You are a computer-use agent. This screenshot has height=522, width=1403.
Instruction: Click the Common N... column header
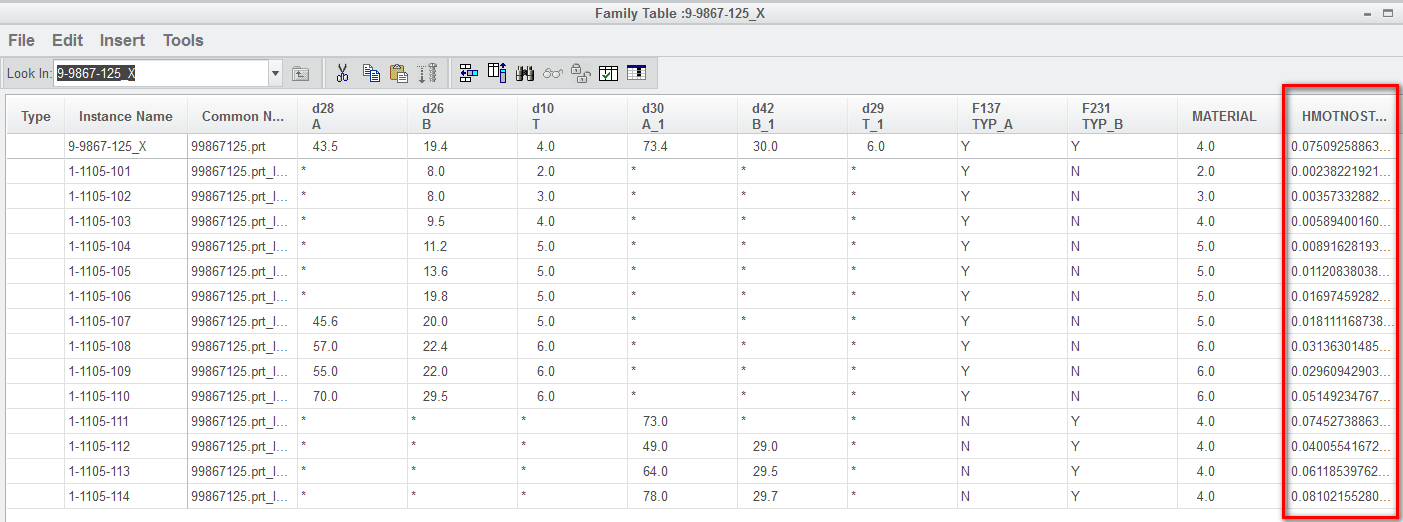[x=243, y=116]
